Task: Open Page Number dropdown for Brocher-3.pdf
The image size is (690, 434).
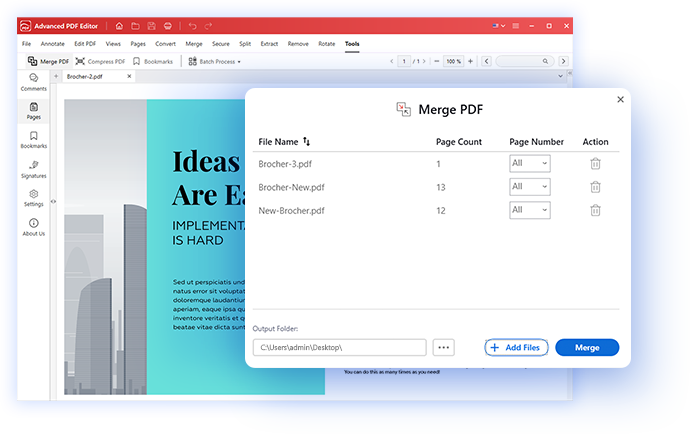Action: (x=529, y=163)
